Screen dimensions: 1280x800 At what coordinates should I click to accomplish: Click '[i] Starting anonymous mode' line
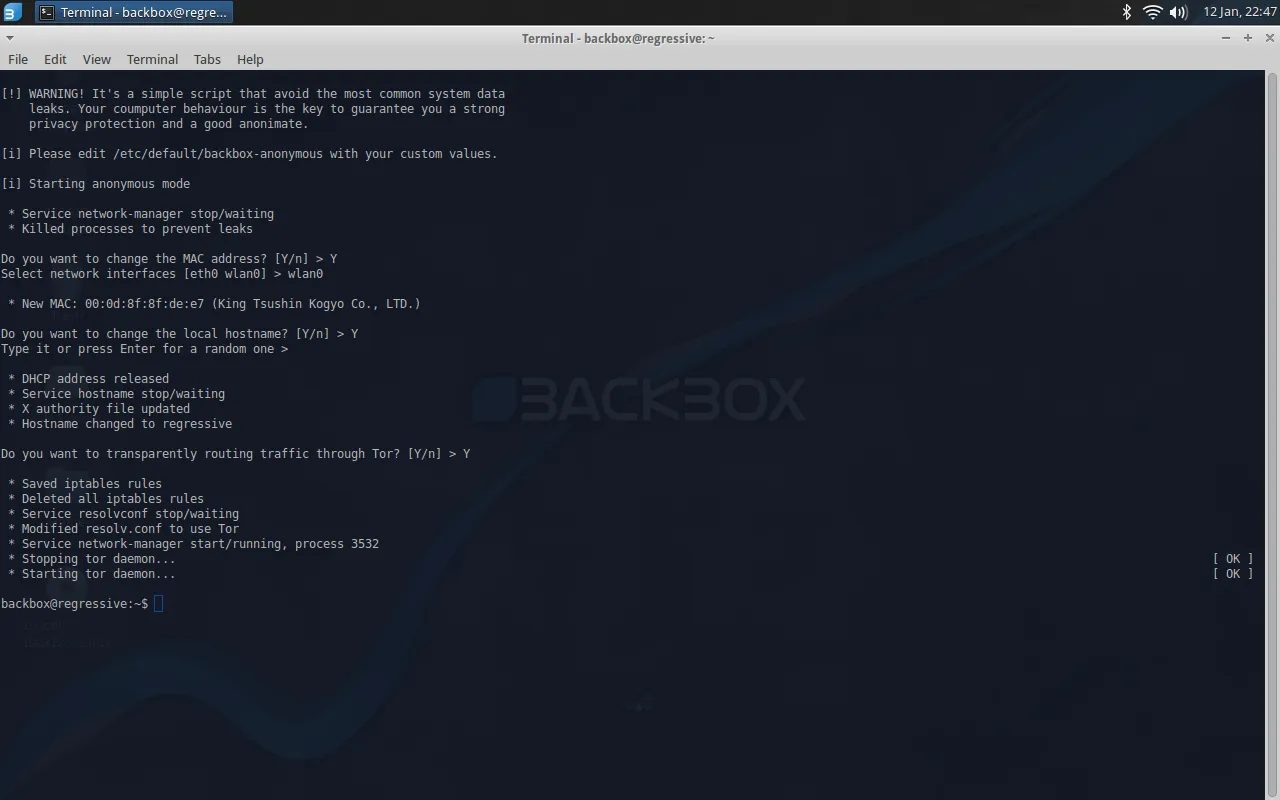pos(96,184)
